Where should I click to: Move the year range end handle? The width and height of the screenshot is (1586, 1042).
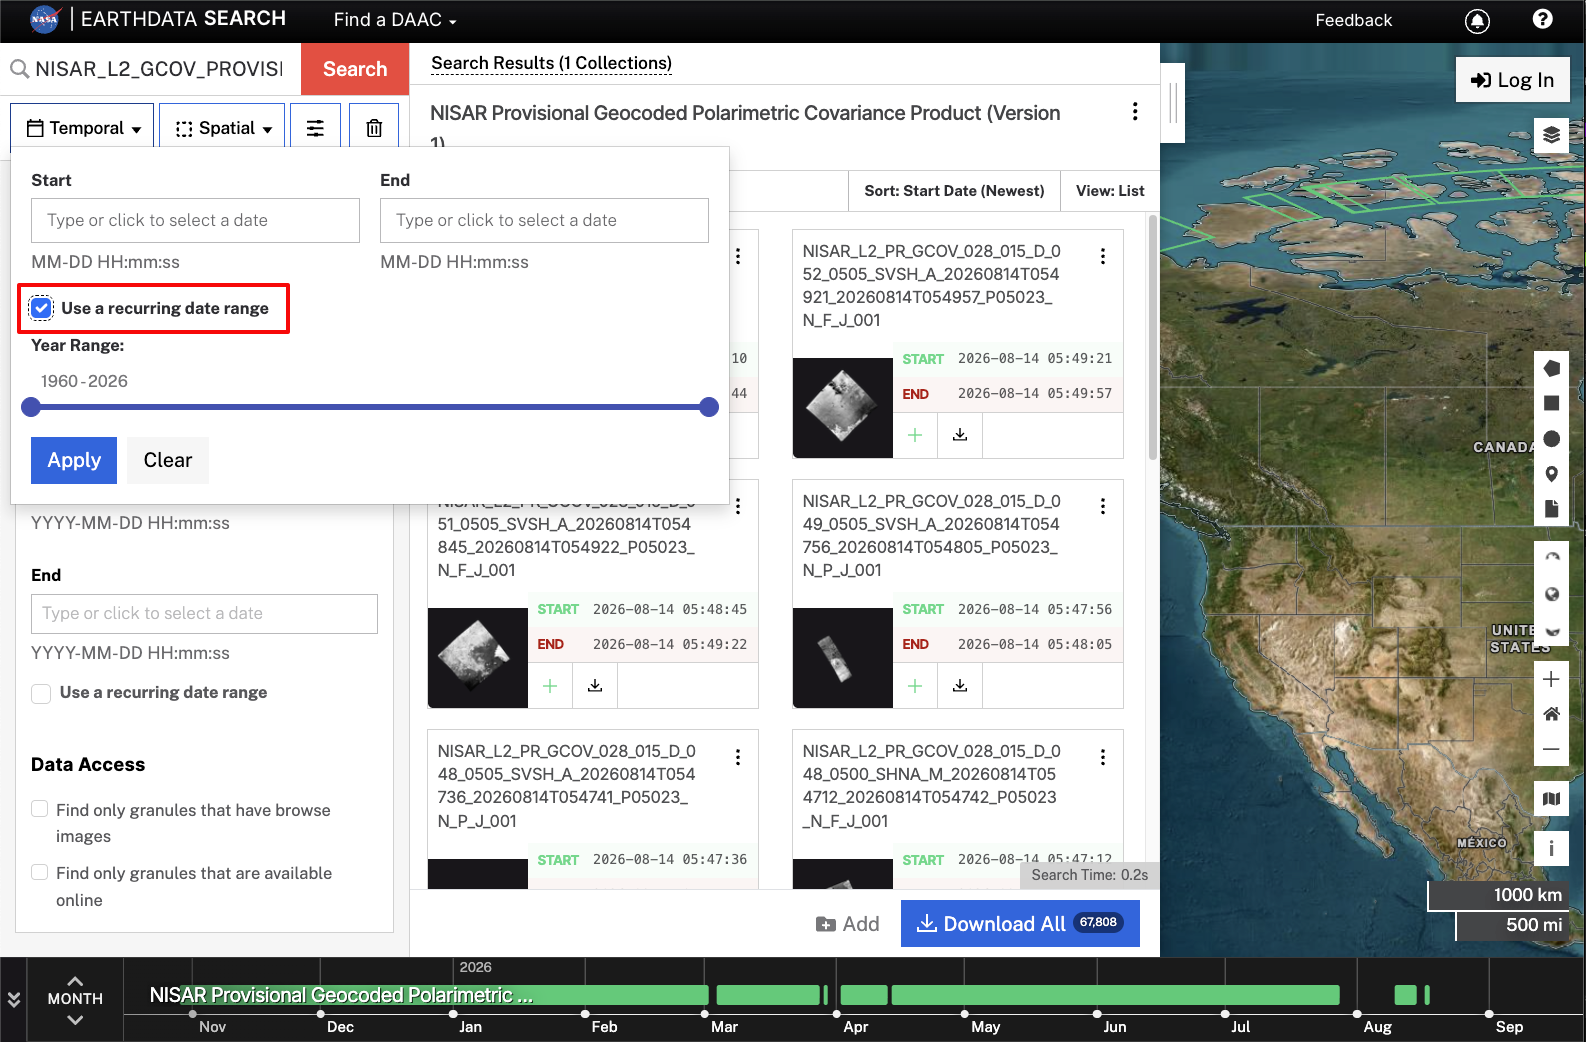coord(709,407)
